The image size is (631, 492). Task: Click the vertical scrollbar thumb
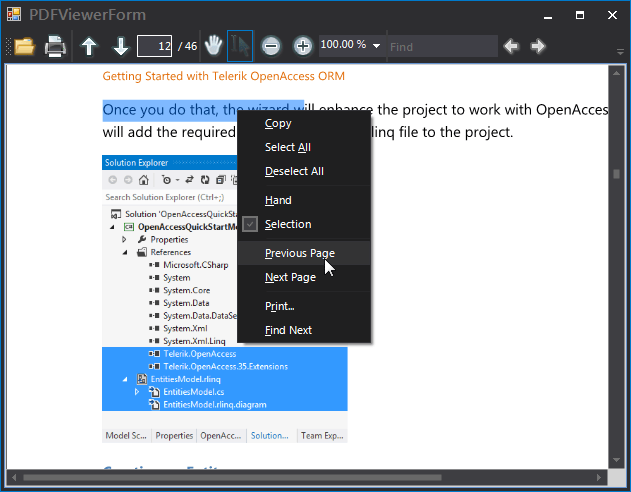[x=616, y=174]
